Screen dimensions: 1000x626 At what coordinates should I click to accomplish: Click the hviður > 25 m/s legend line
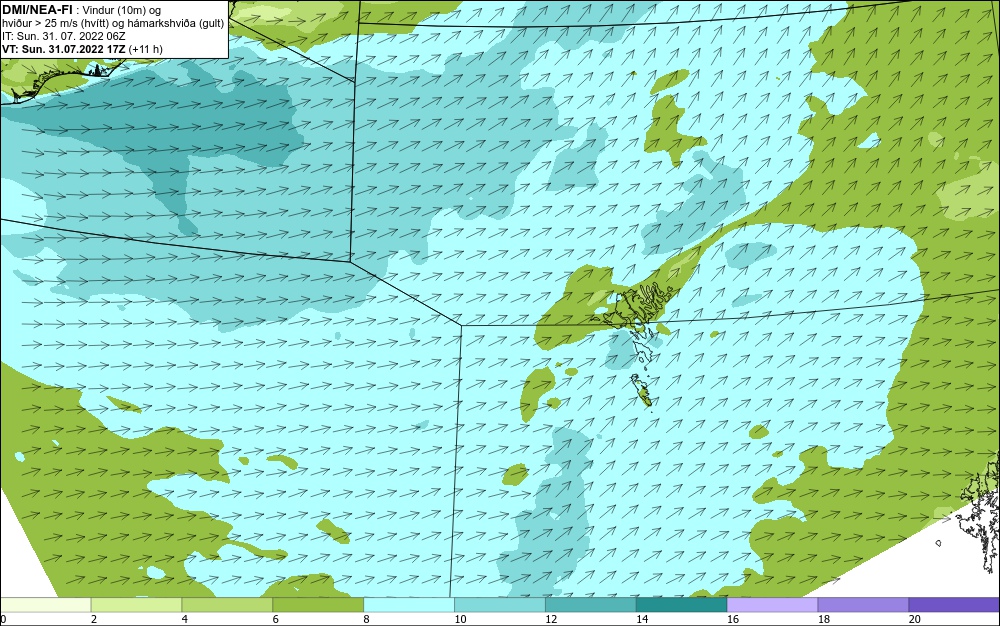(113, 24)
